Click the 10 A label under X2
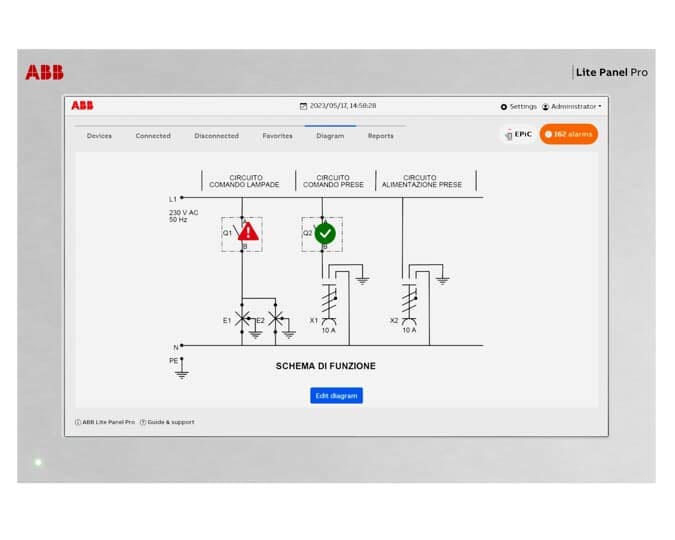 pyautogui.click(x=409, y=331)
